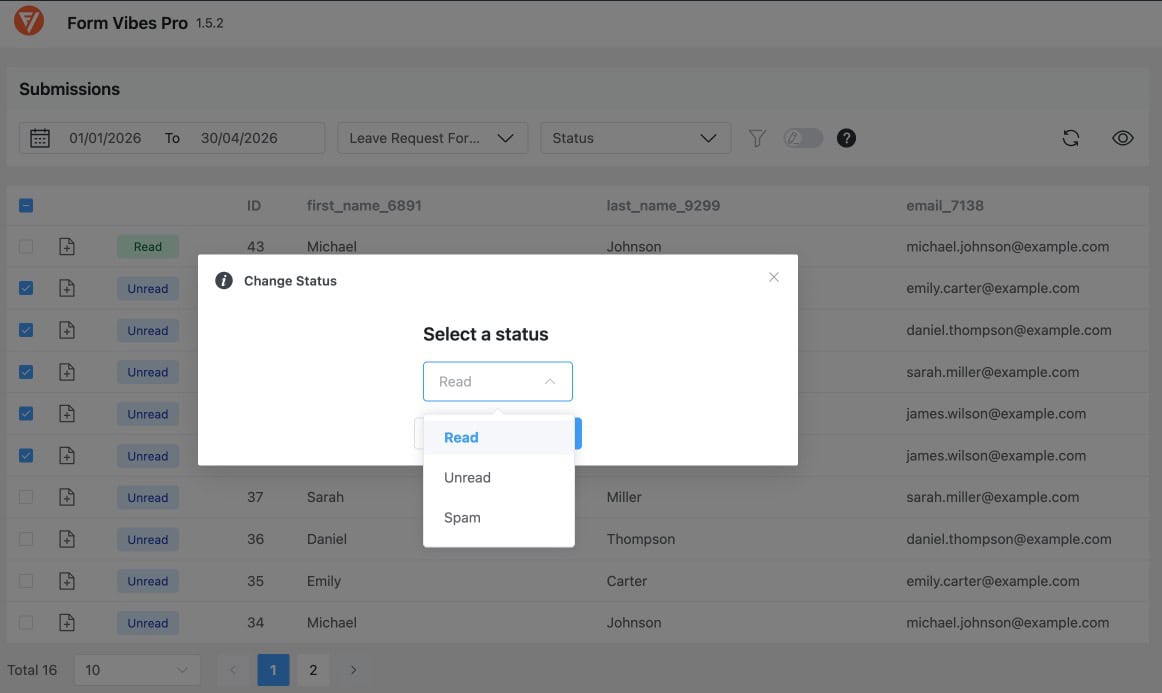Image resolution: width=1162 pixels, height=693 pixels.
Task: Uncheck the emily.carter@example.com checked row
Action: click(x=26, y=288)
